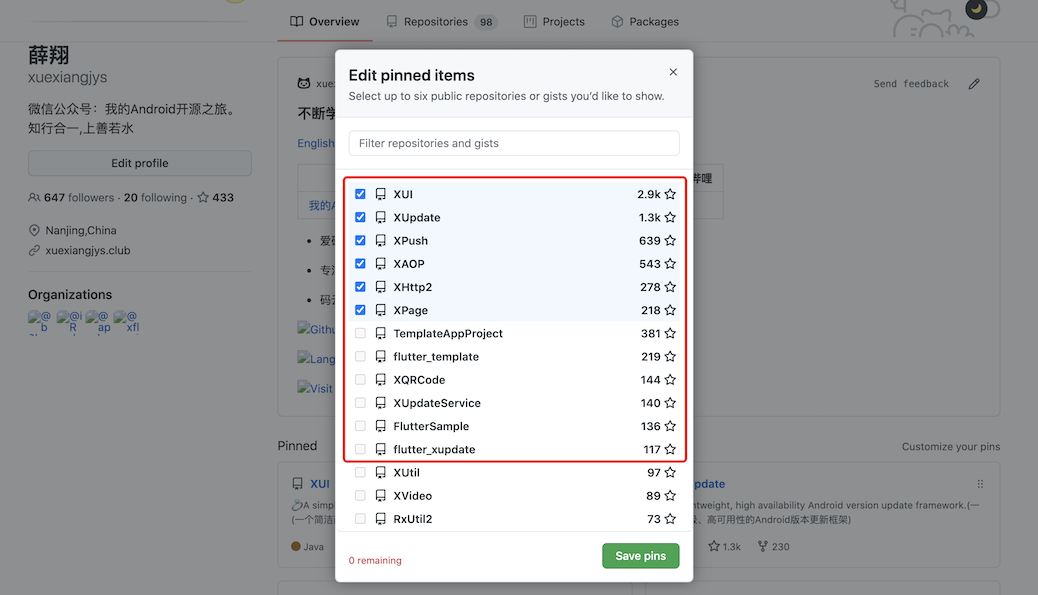Click the star icon next to XUI
The height and width of the screenshot is (595, 1038).
point(670,194)
